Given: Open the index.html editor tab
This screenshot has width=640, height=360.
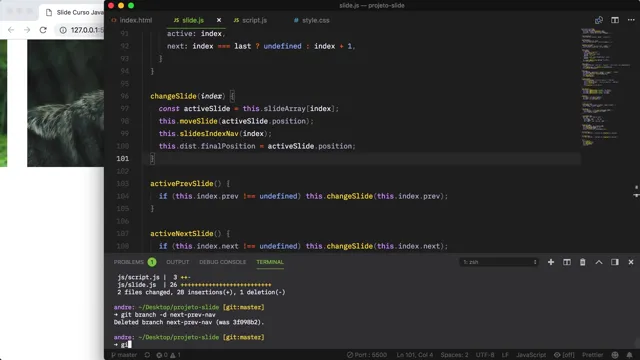Looking at the screenshot, I should point(131,20).
